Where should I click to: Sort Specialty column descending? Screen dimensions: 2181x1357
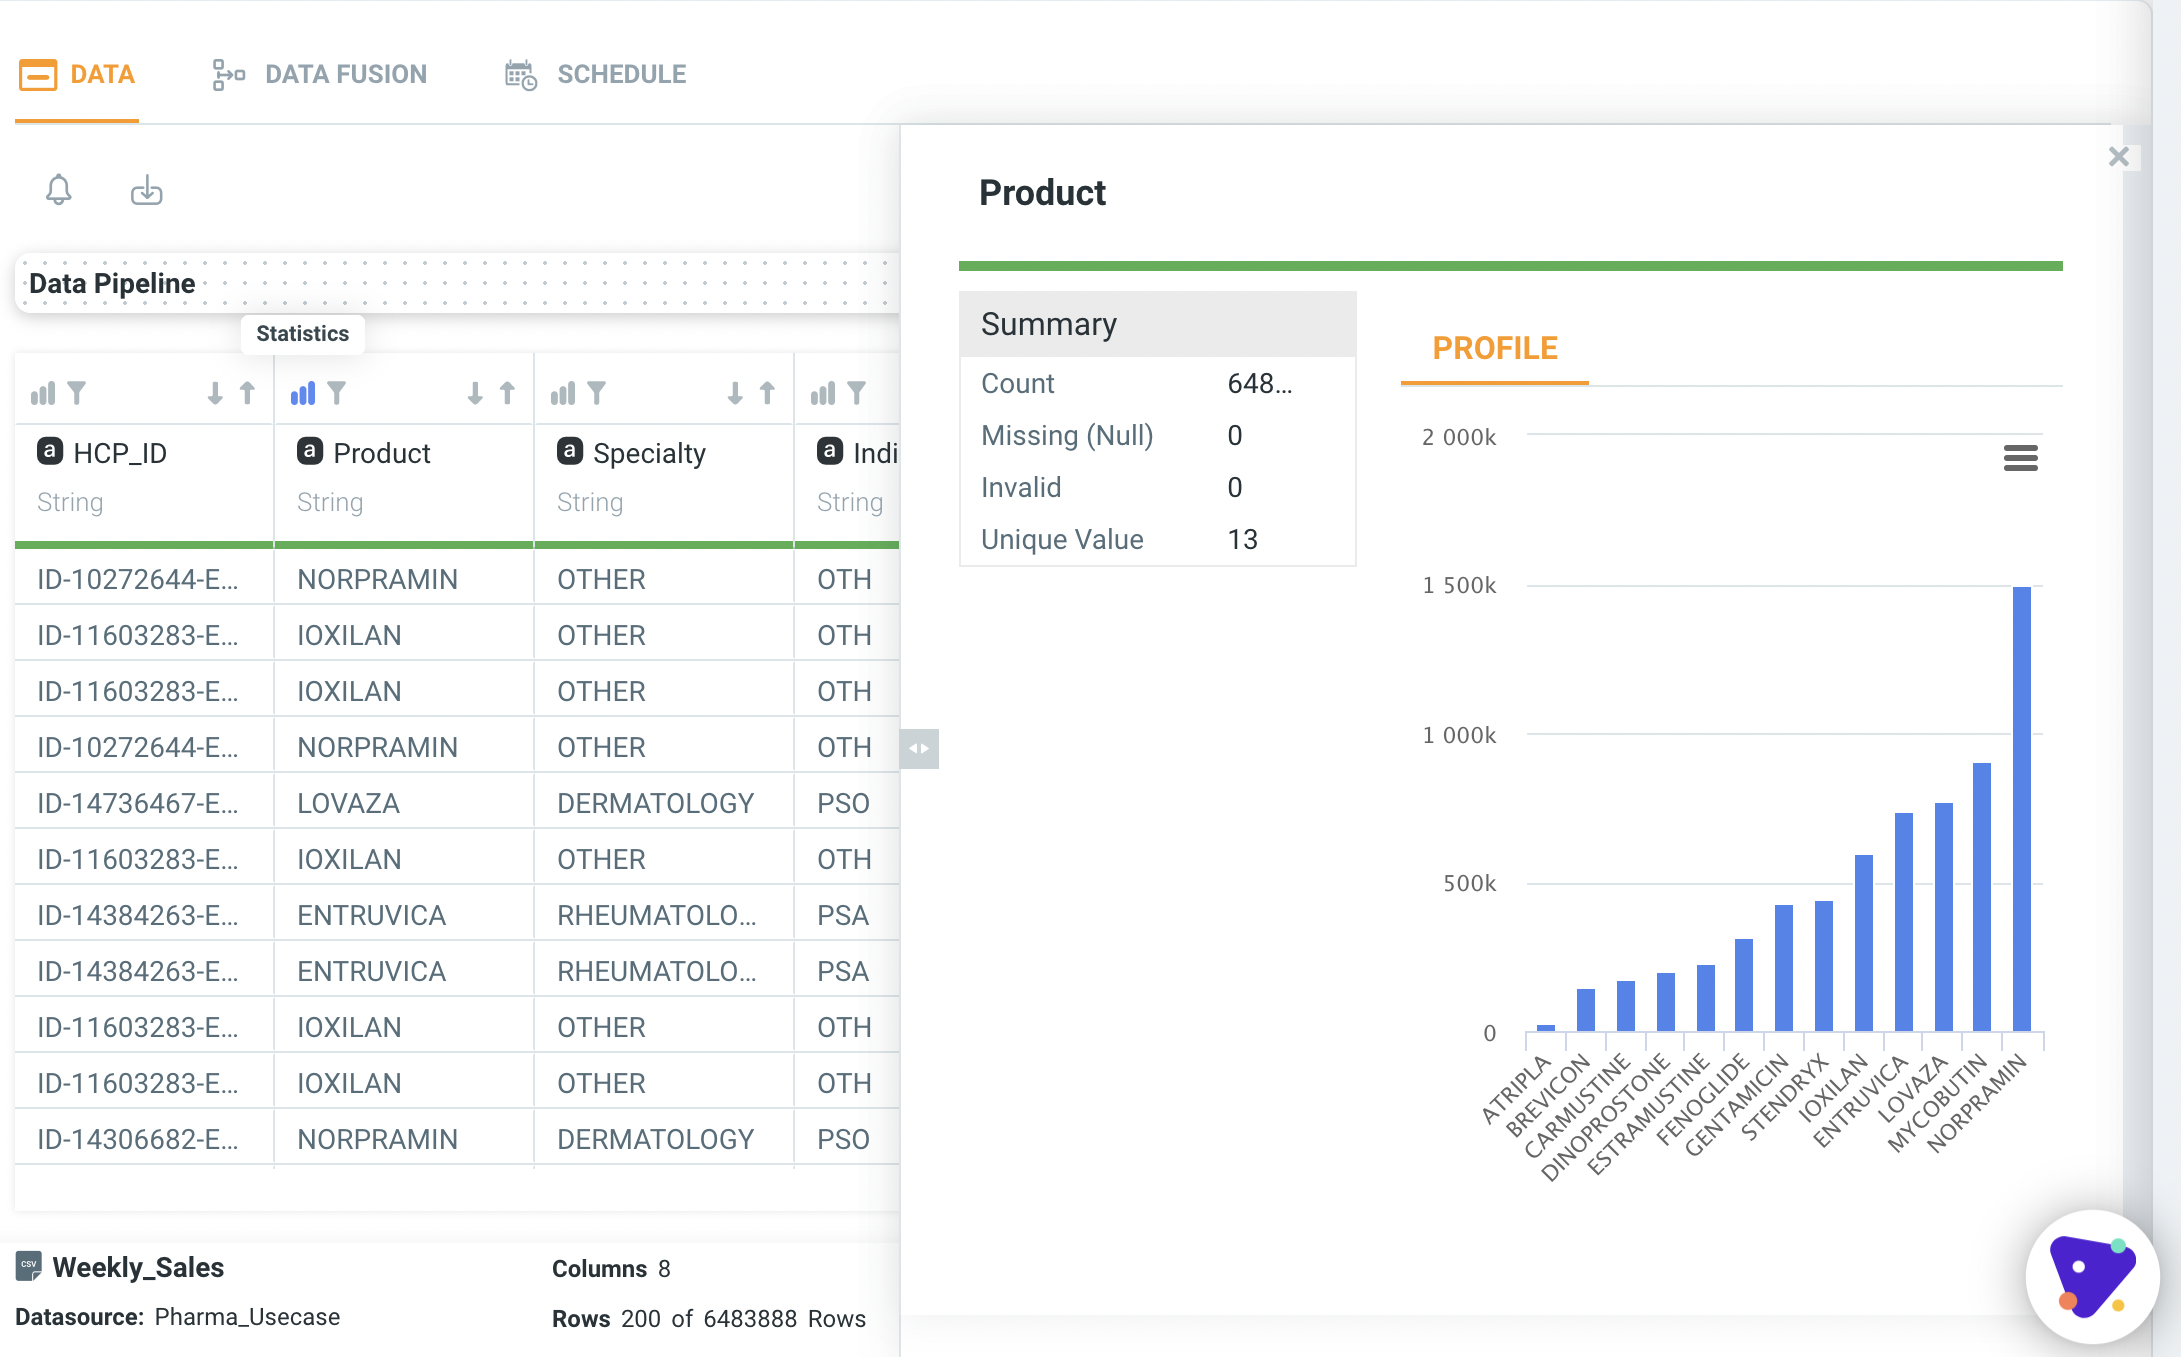735,393
